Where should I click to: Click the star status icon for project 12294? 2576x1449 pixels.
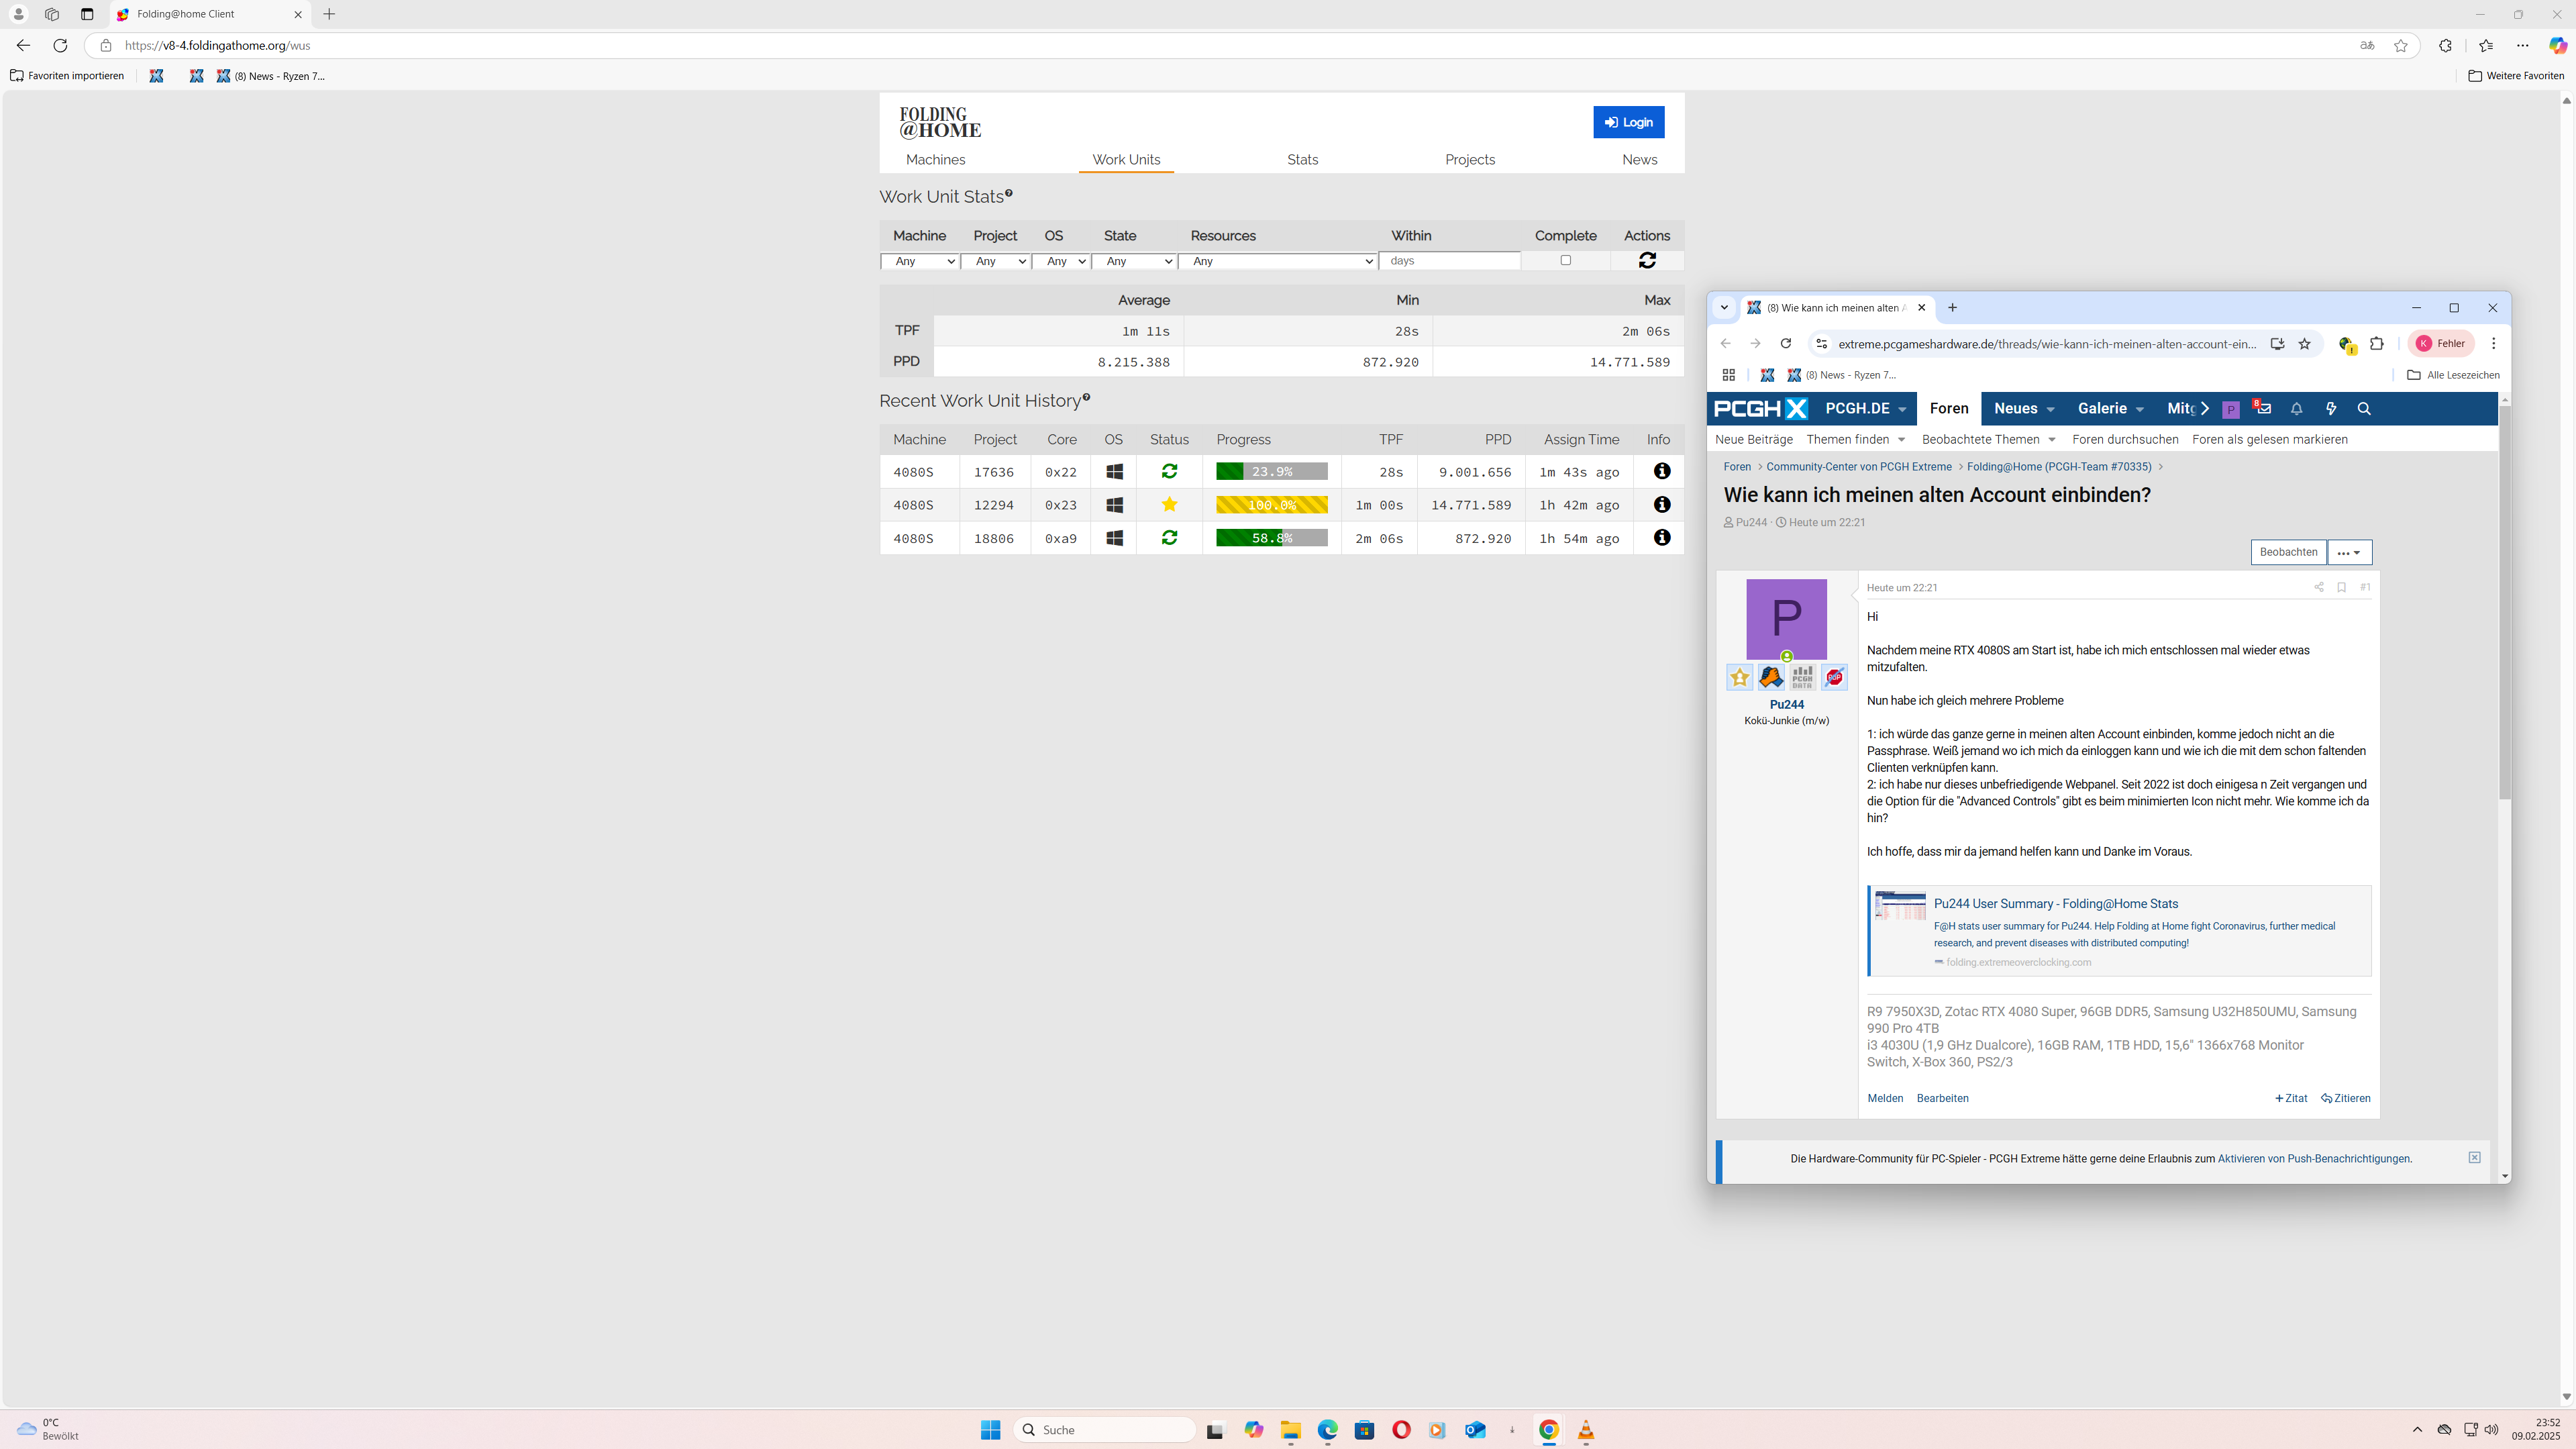(1169, 504)
